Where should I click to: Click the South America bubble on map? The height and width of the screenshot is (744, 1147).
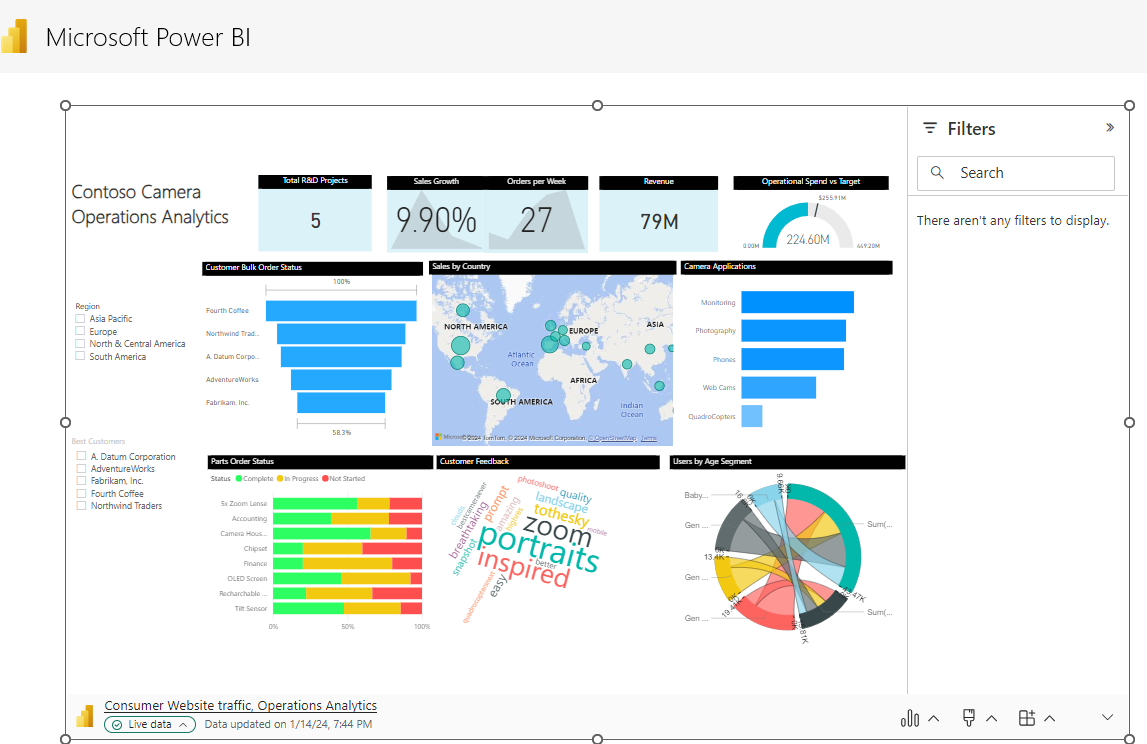(x=503, y=396)
